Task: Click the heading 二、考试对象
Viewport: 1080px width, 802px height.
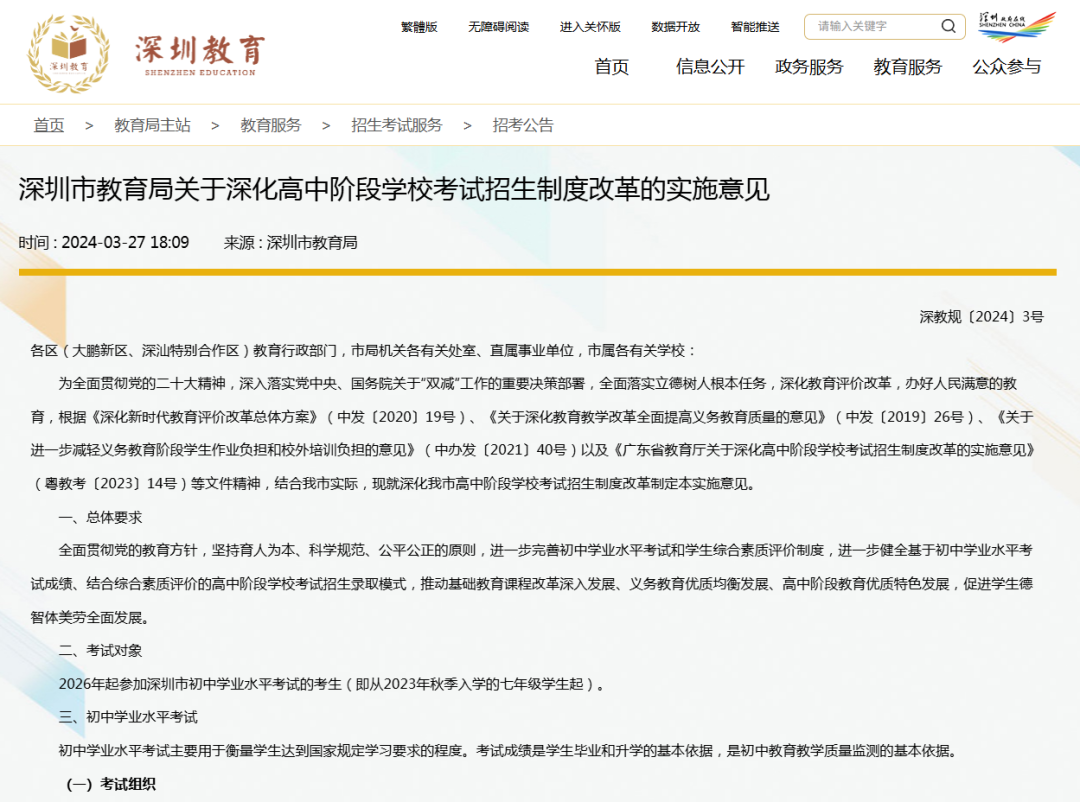Action: pos(101,650)
